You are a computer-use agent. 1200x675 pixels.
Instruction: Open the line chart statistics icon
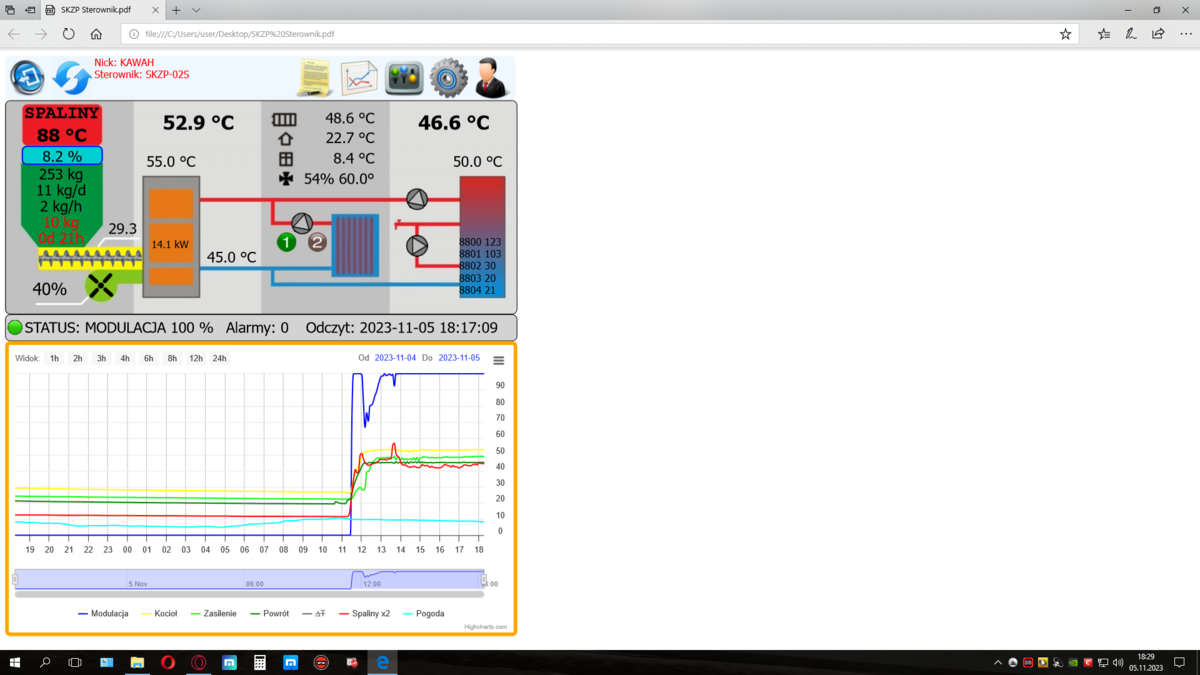tap(359, 77)
